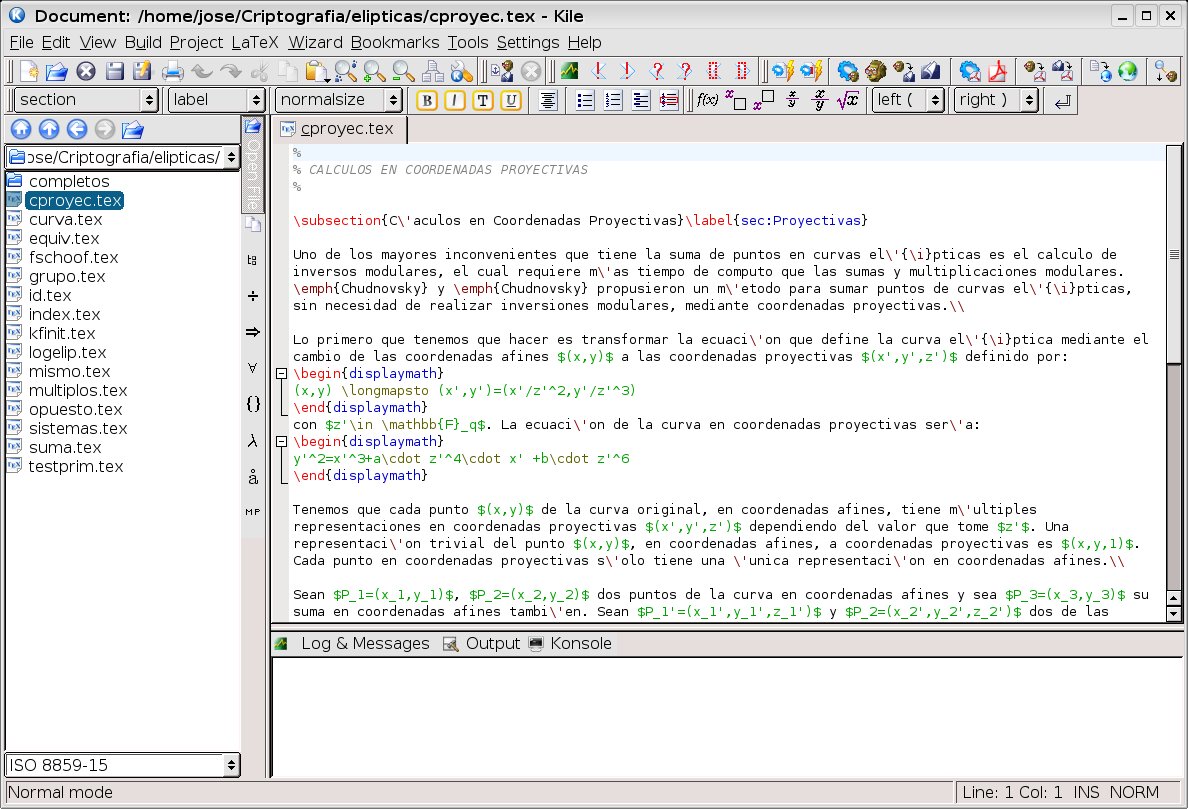Toggle the underline formatting button
Image resolution: width=1188 pixels, height=809 pixels.
(511, 100)
